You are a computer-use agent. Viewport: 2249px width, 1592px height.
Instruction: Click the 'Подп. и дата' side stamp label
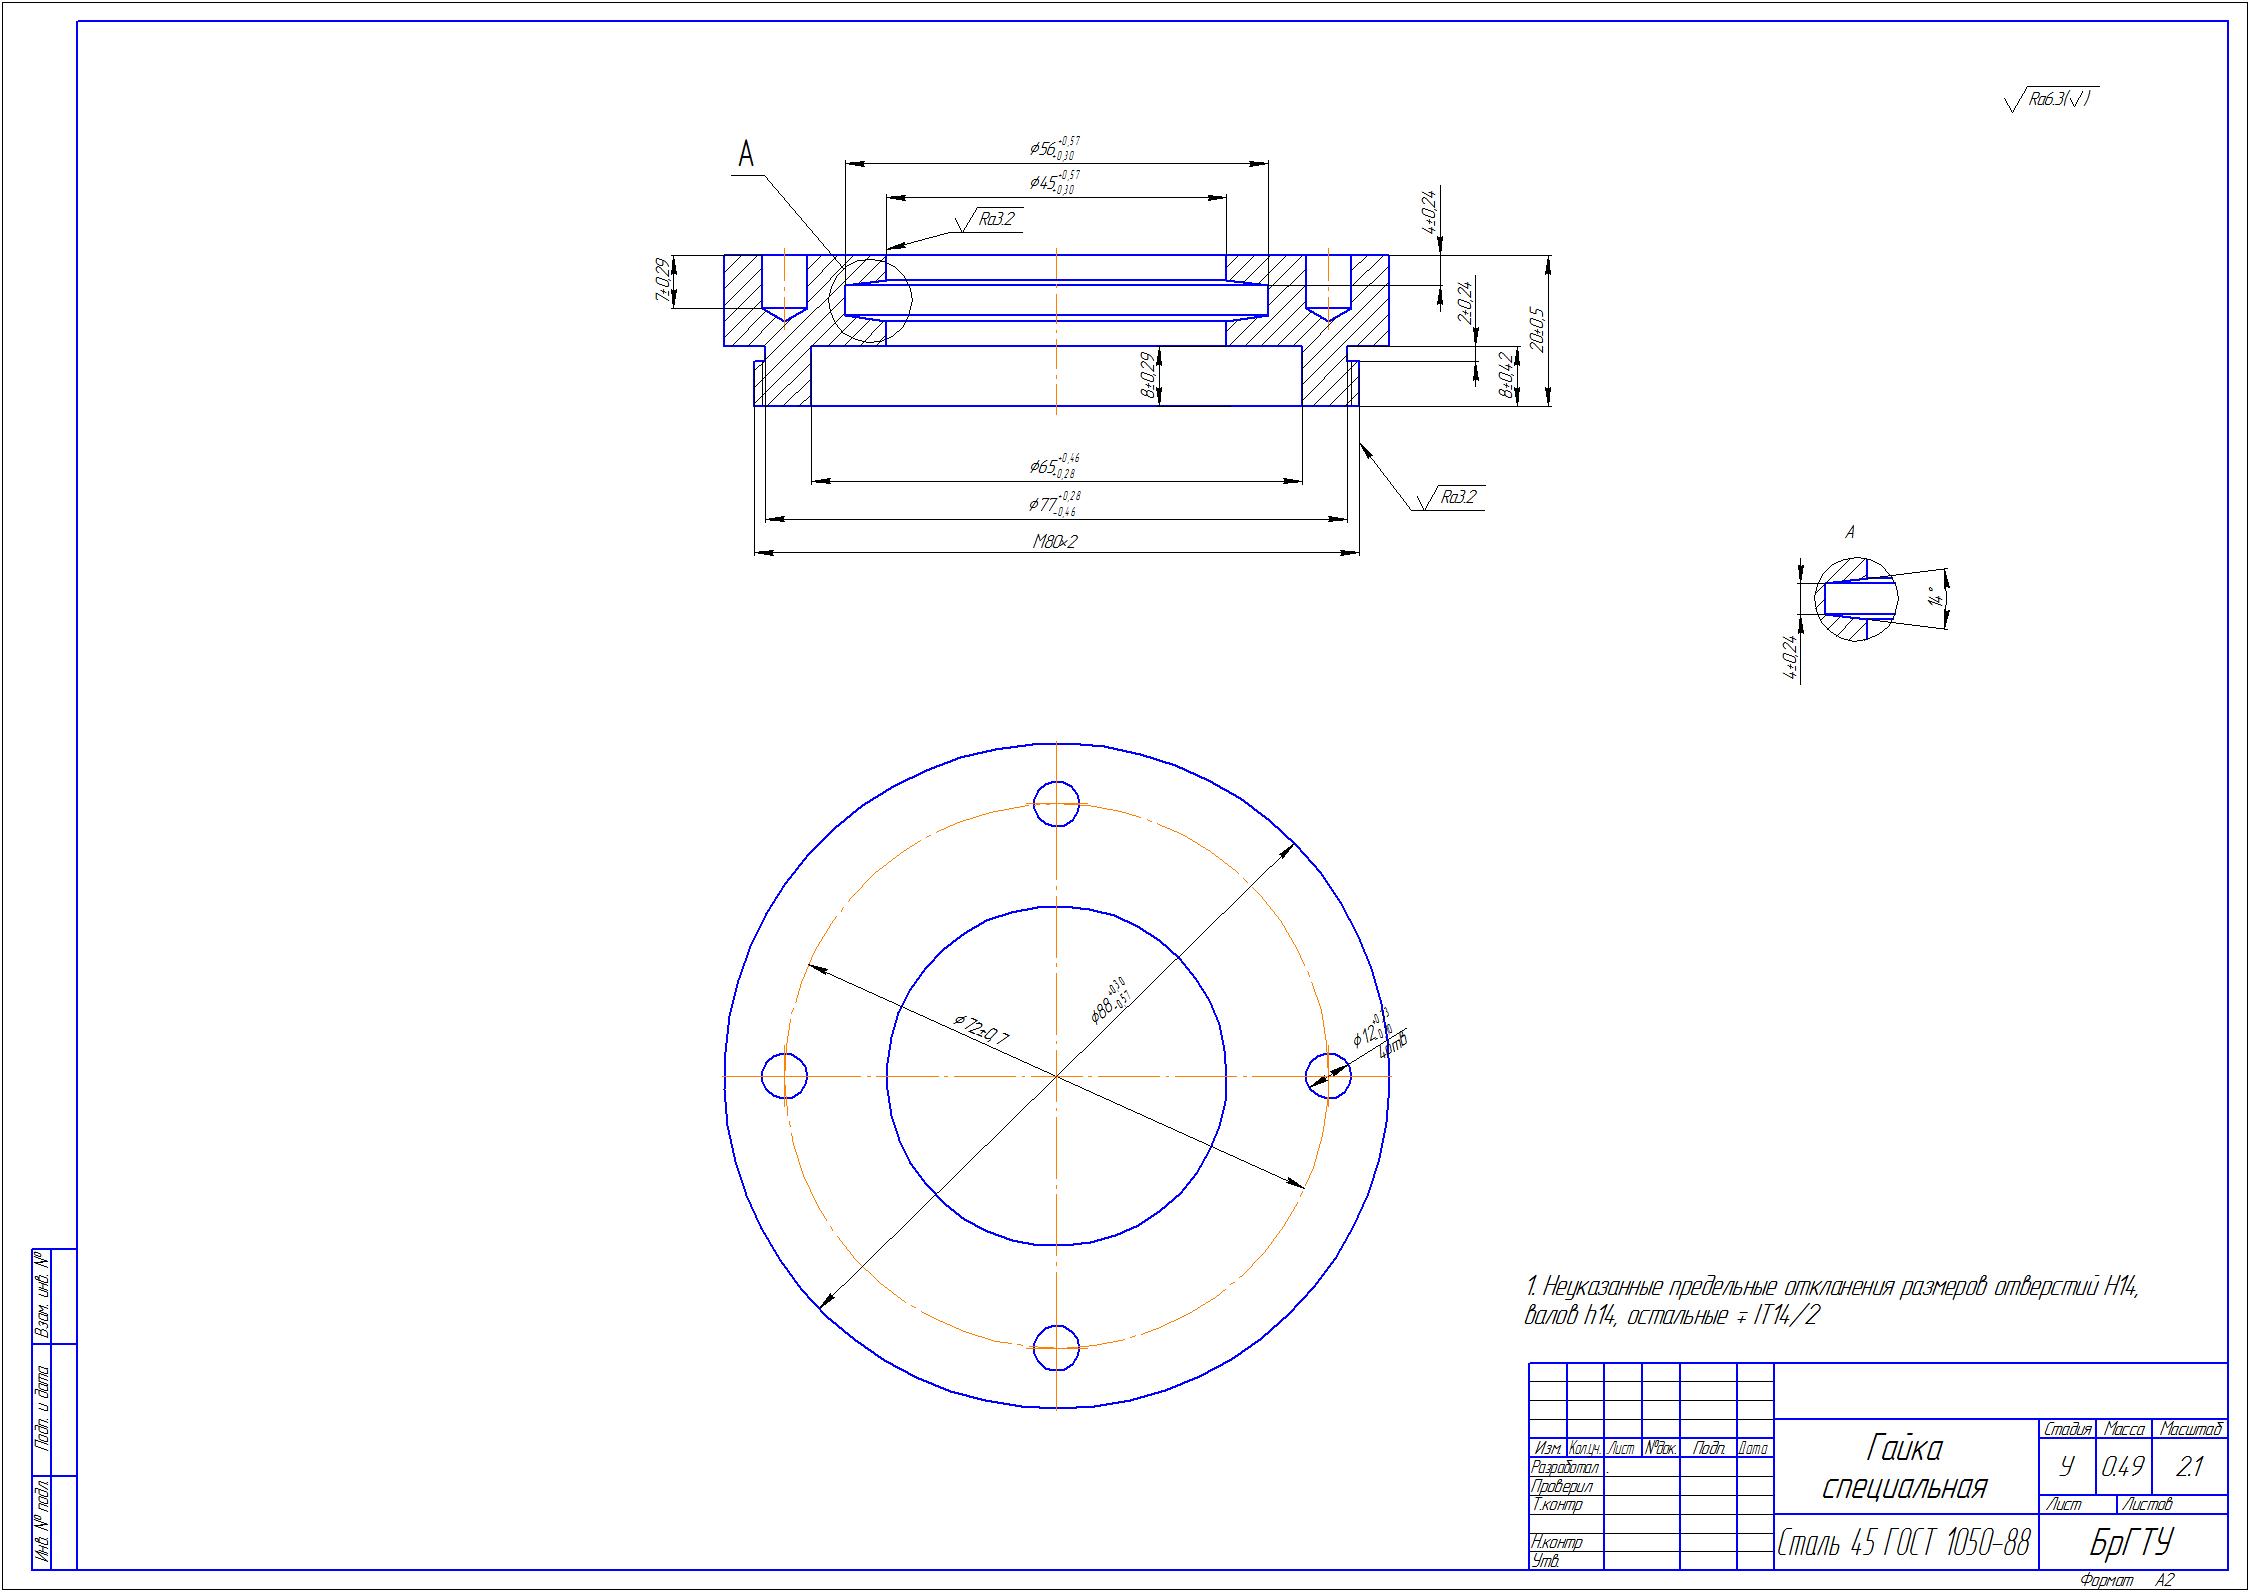[x=41, y=1408]
